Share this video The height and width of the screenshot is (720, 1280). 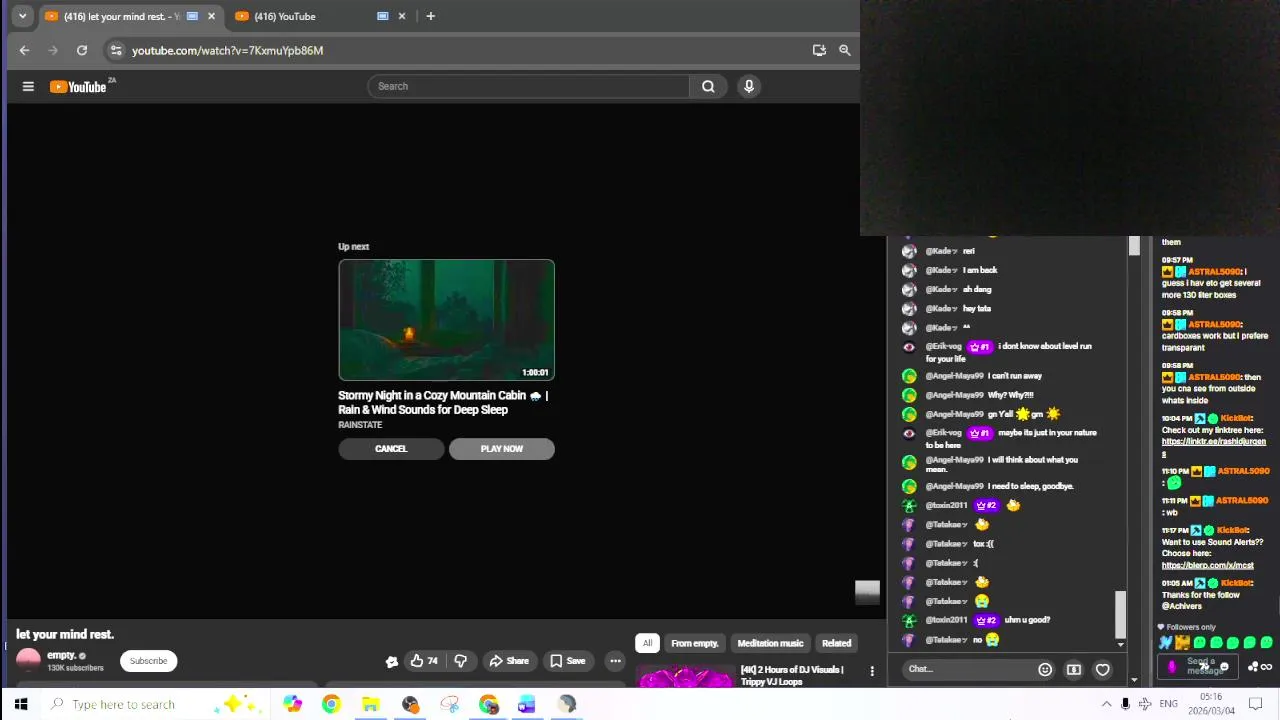(x=508, y=661)
